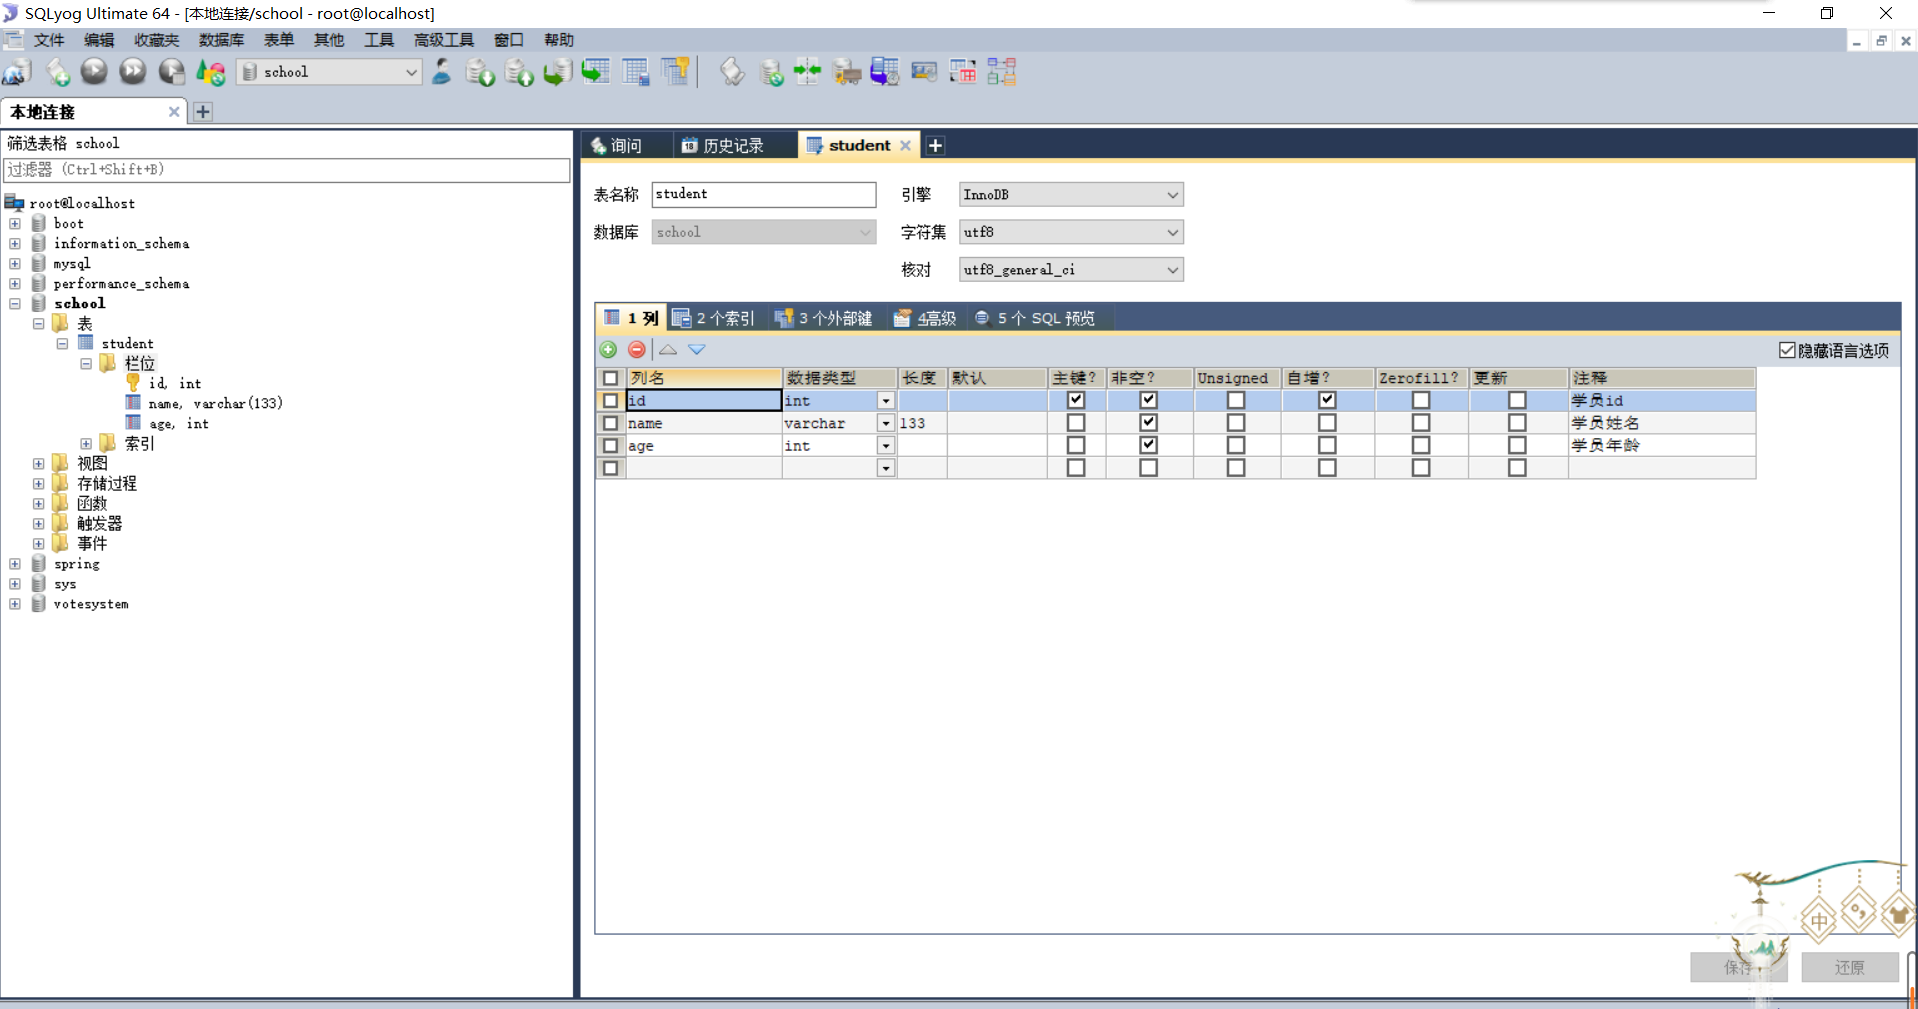
Task: Click the 还原 button
Action: click(x=1849, y=967)
